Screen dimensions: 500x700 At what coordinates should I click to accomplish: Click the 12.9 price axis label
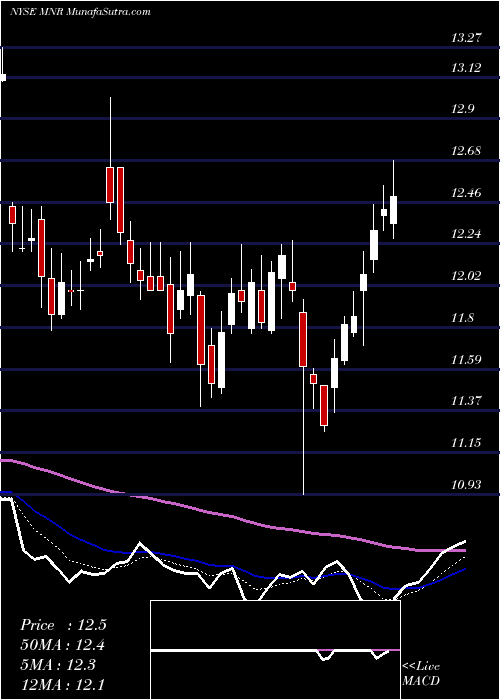pos(463,109)
